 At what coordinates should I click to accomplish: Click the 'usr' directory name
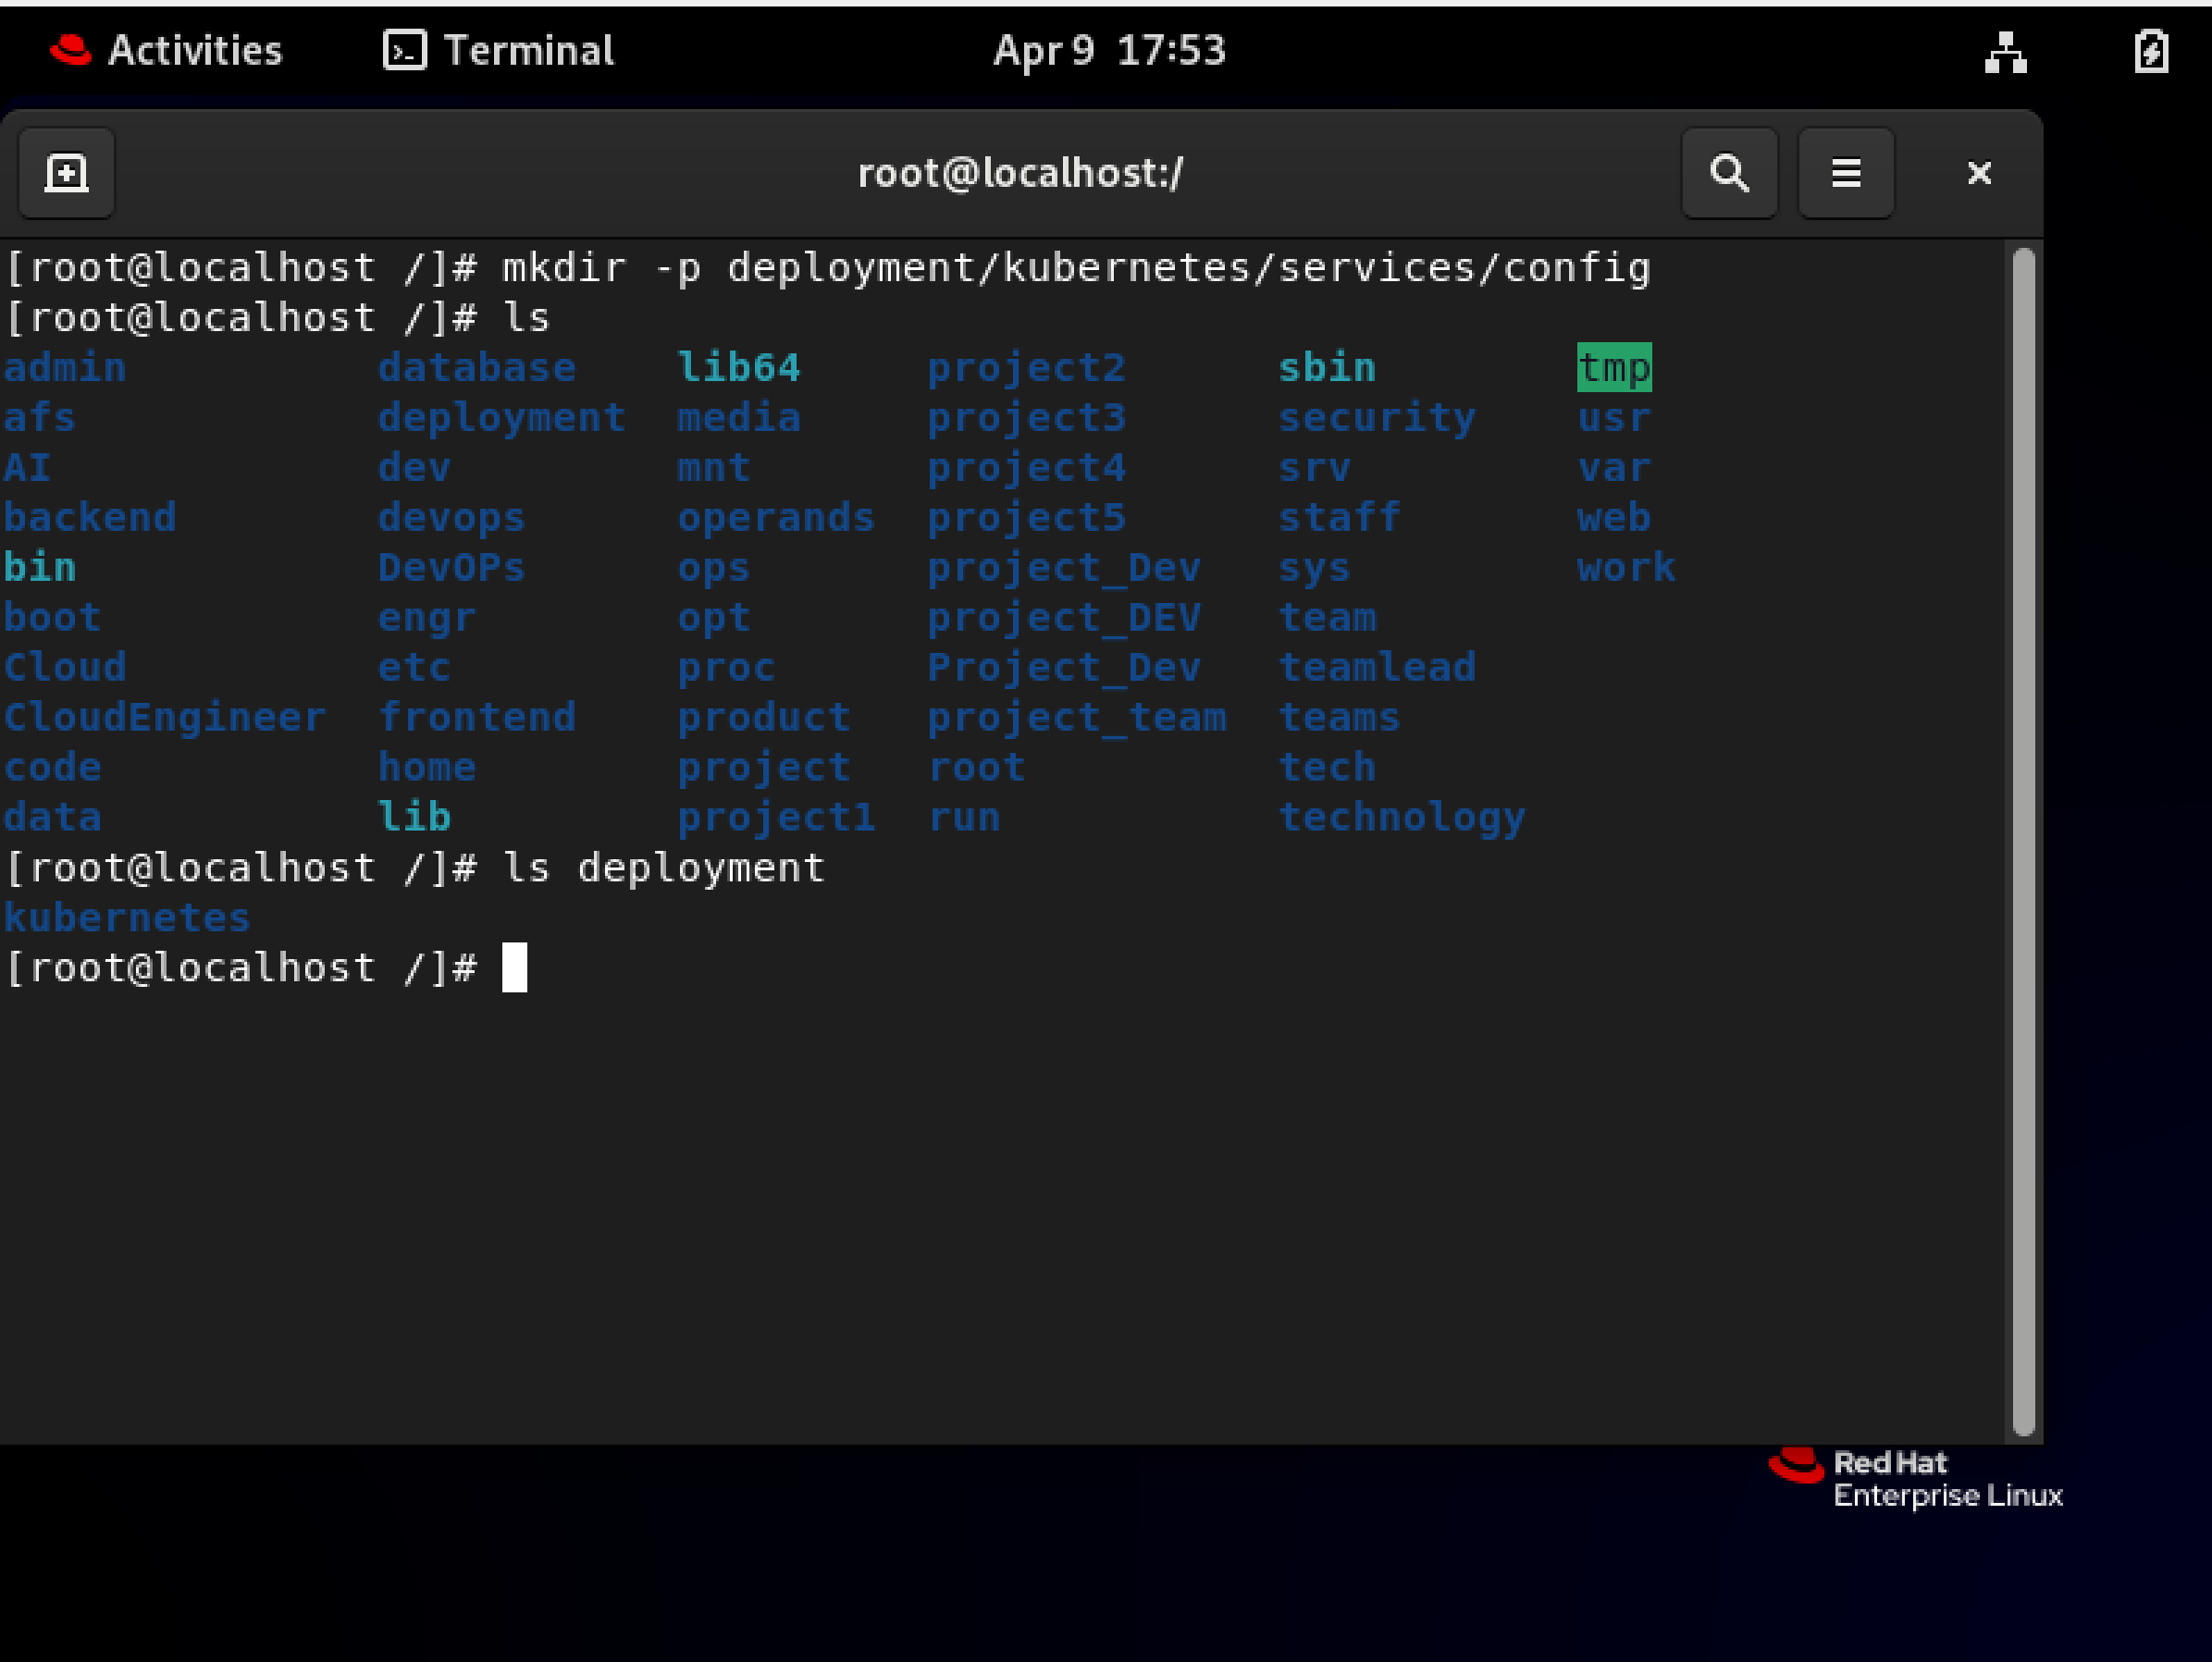pos(1614,417)
